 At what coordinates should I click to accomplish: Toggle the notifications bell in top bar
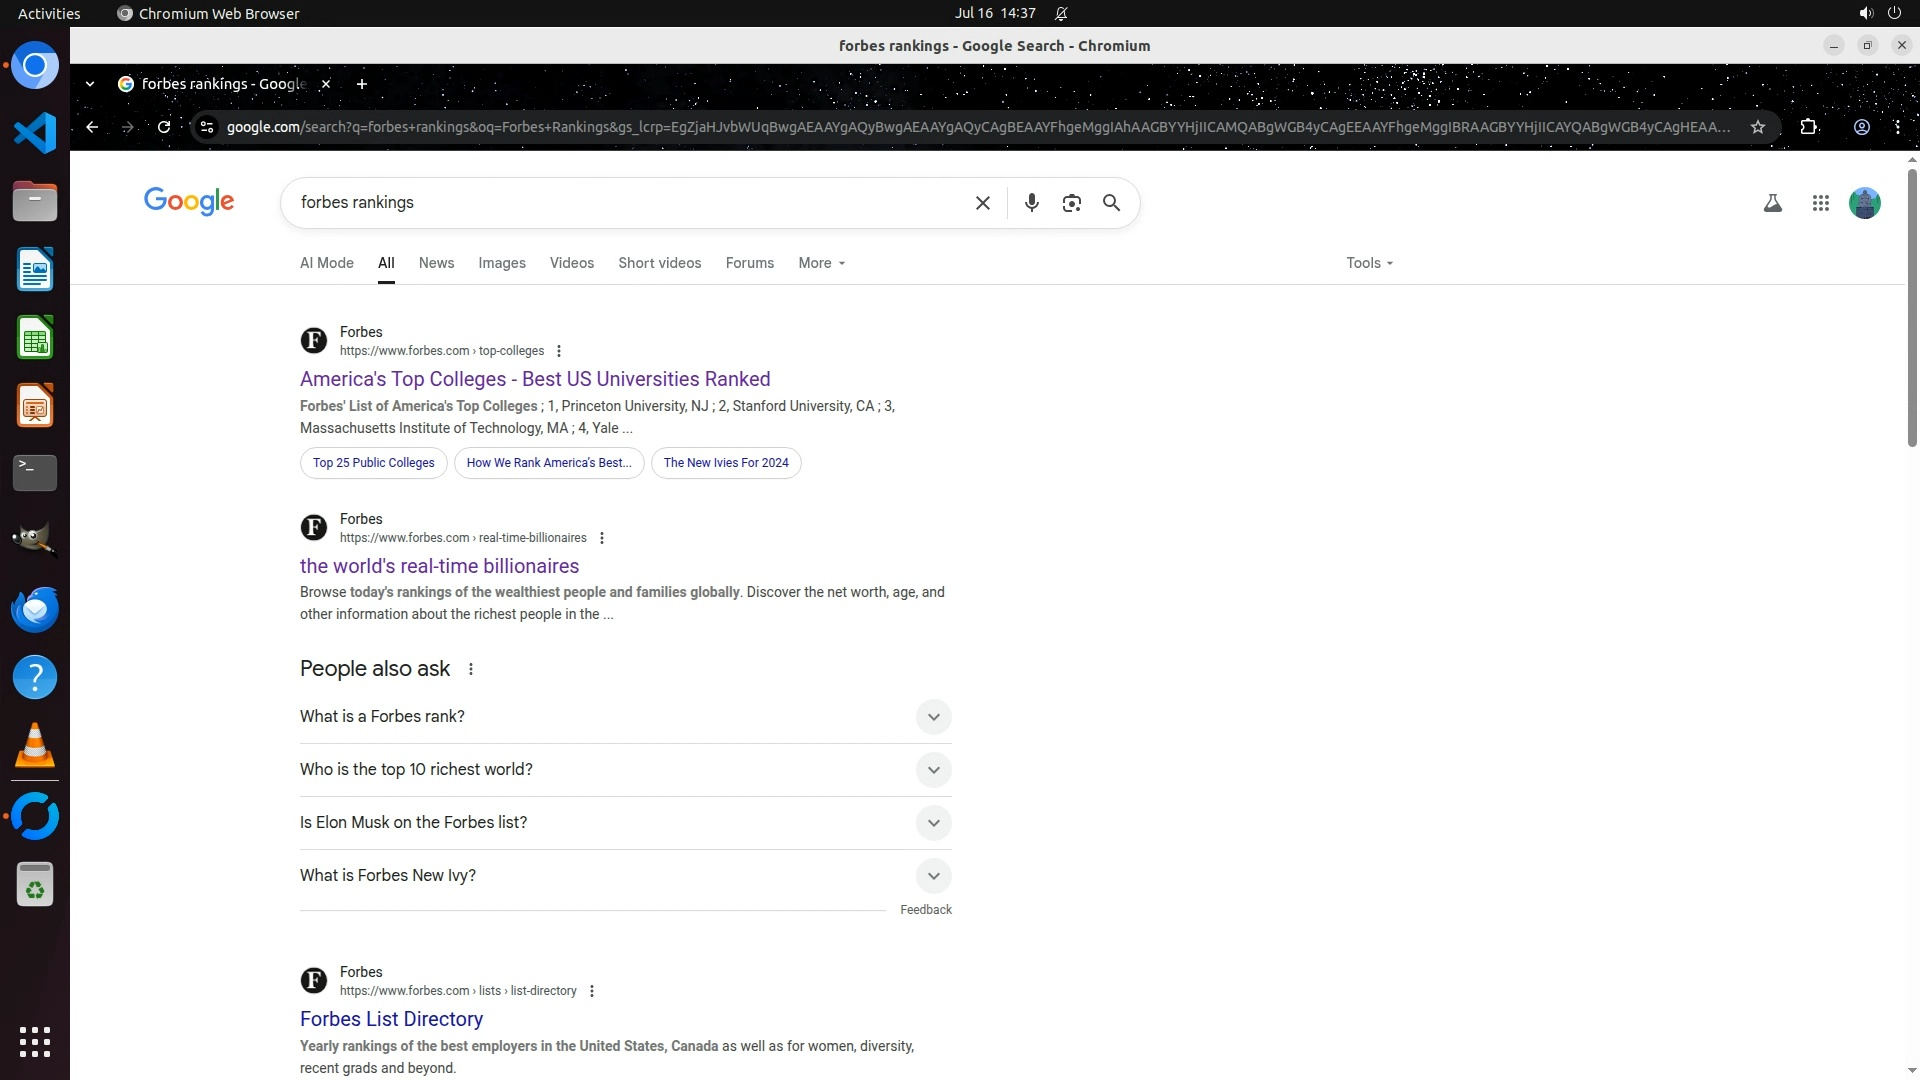pos(1061,14)
